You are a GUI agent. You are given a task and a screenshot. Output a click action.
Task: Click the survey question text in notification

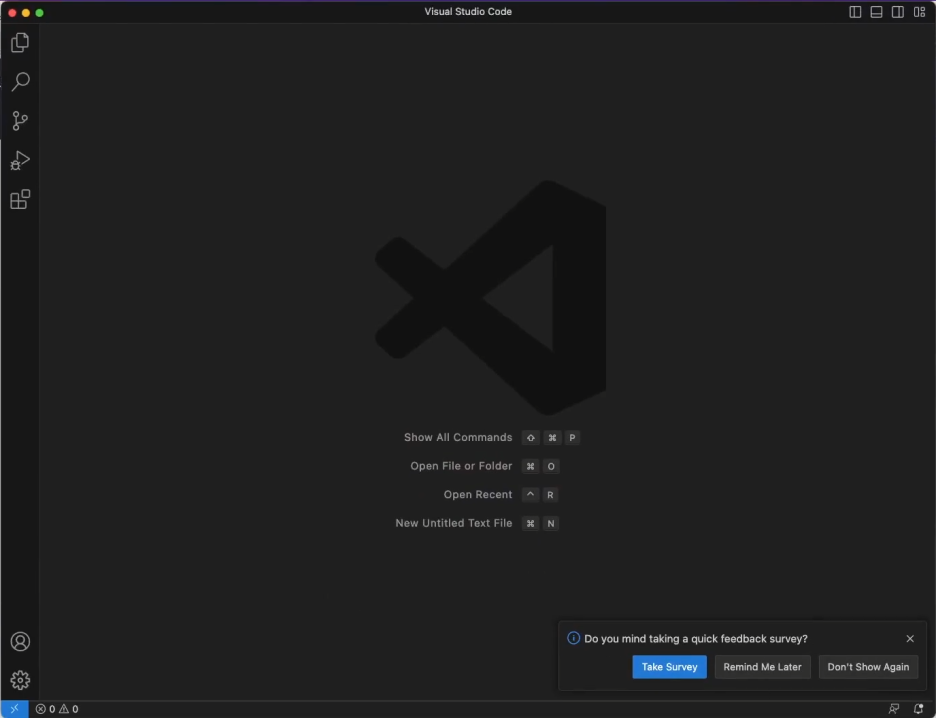pyautogui.click(x=695, y=639)
